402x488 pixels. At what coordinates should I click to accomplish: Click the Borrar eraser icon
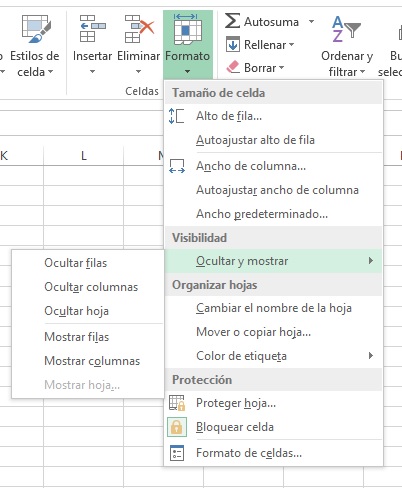click(233, 67)
